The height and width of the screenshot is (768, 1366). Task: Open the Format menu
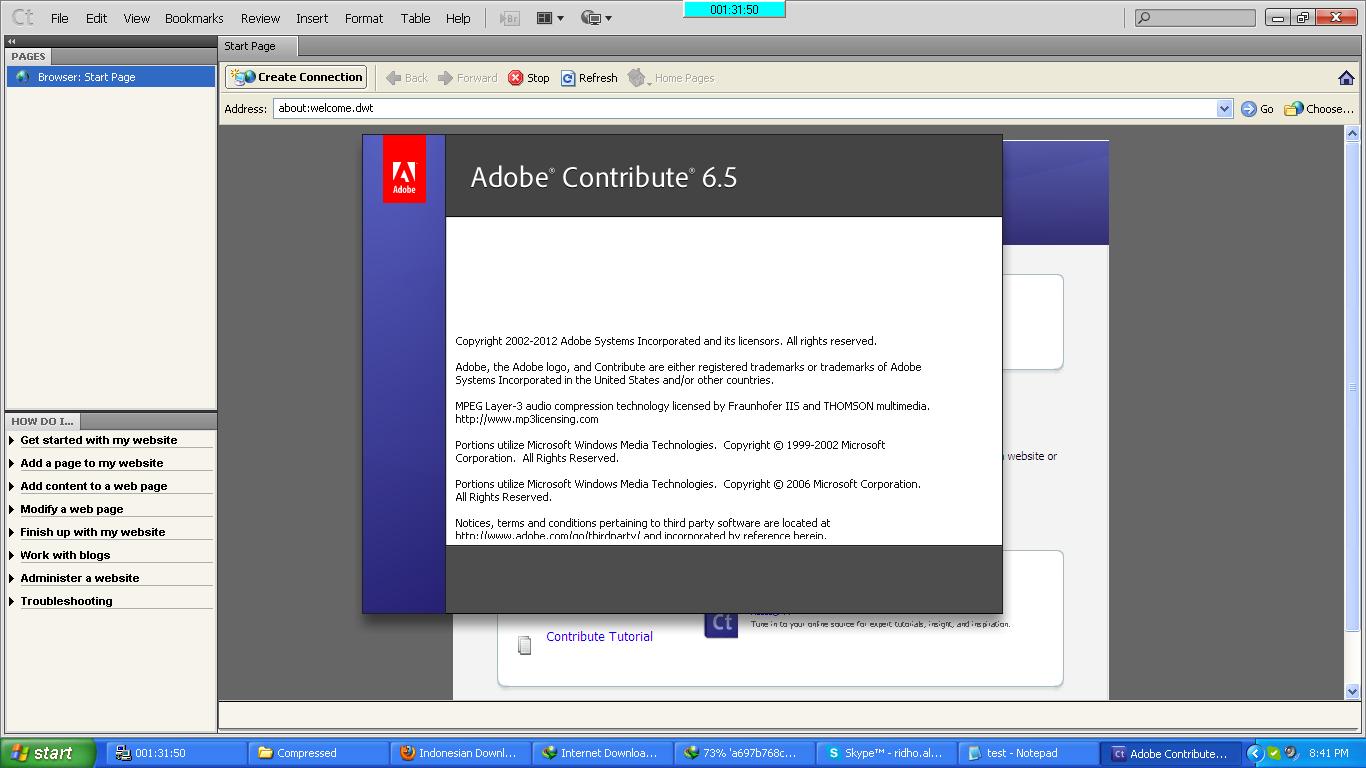(364, 18)
